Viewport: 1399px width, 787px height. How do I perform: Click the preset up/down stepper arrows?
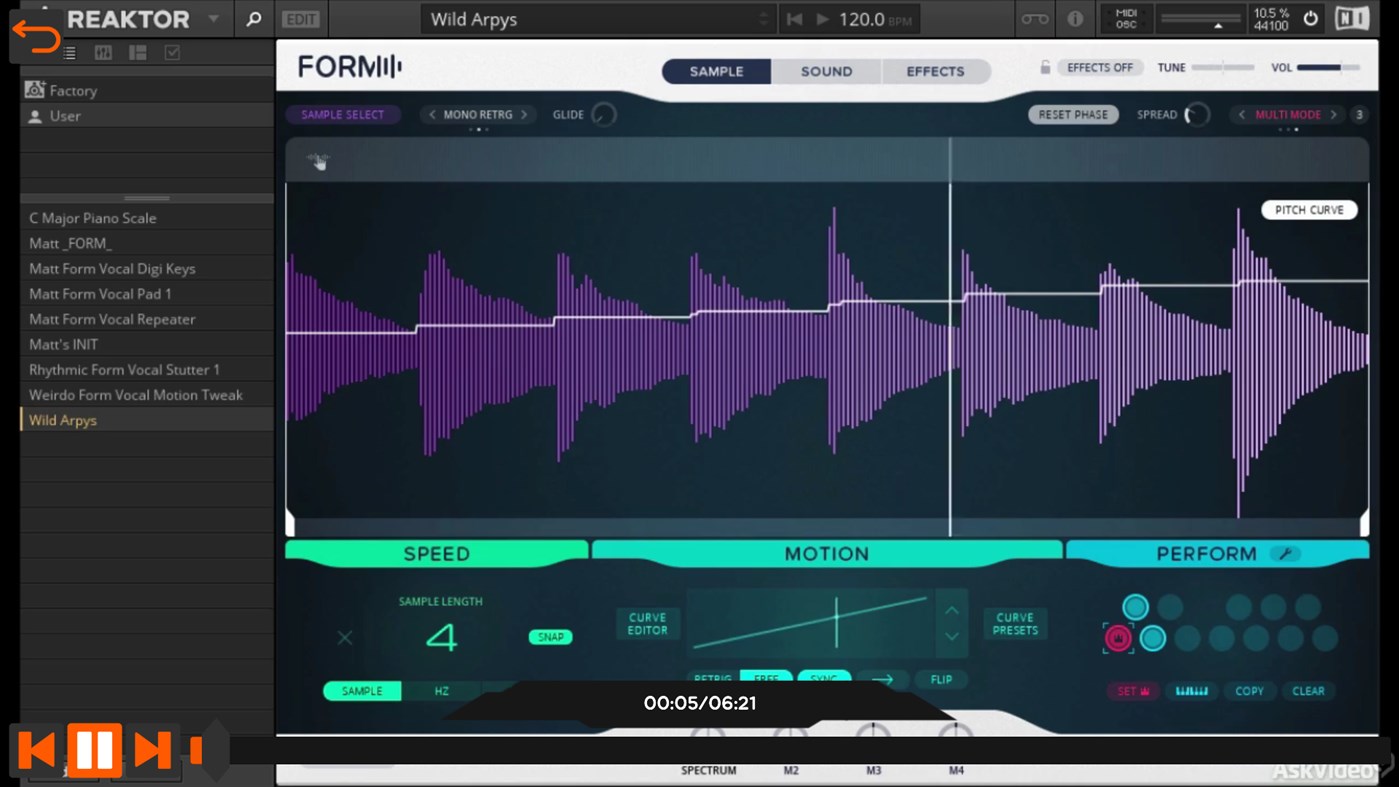pos(764,19)
